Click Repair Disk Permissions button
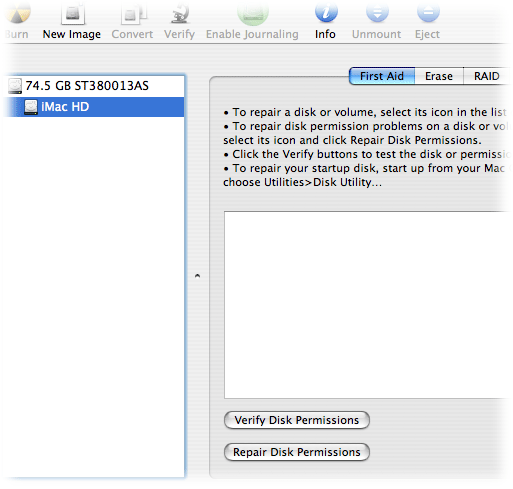The image size is (513, 489). [297, 452]
